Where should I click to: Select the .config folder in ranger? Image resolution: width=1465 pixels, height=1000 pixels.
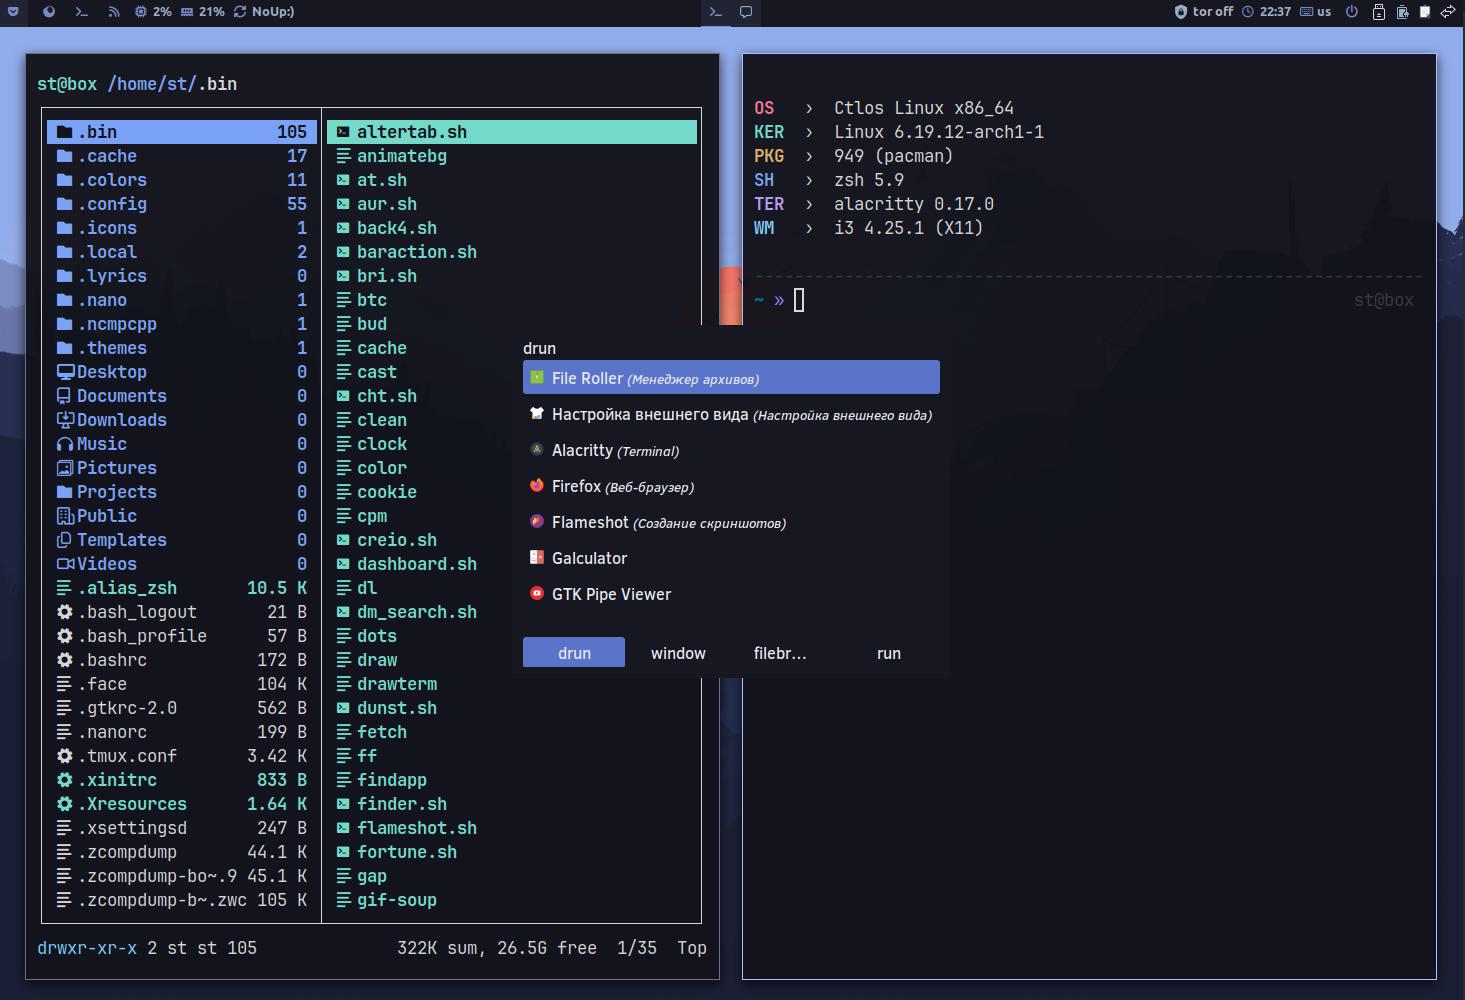click(182, 204)
